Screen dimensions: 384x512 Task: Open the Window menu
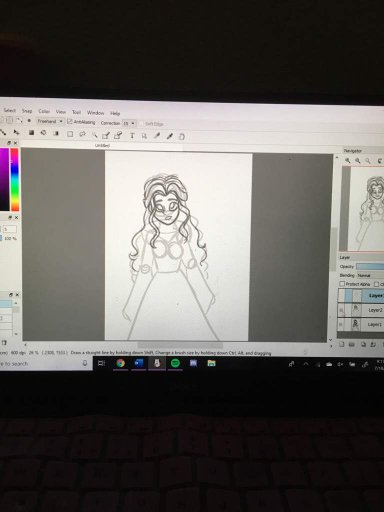tap(95, 113)
